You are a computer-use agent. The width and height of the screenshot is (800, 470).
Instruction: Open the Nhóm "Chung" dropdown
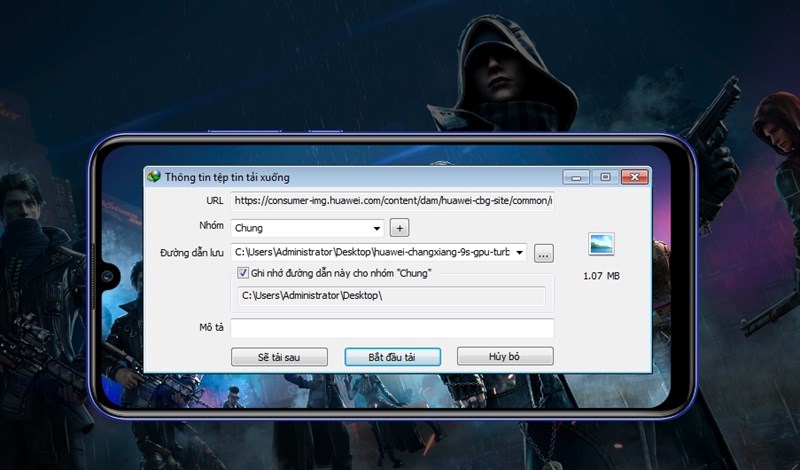click(x=307, y=228)
